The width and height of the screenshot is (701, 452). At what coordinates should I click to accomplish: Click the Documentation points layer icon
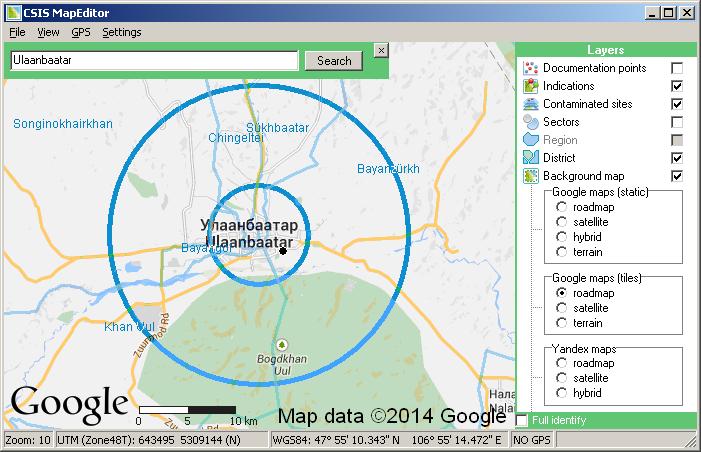point(531,68)
